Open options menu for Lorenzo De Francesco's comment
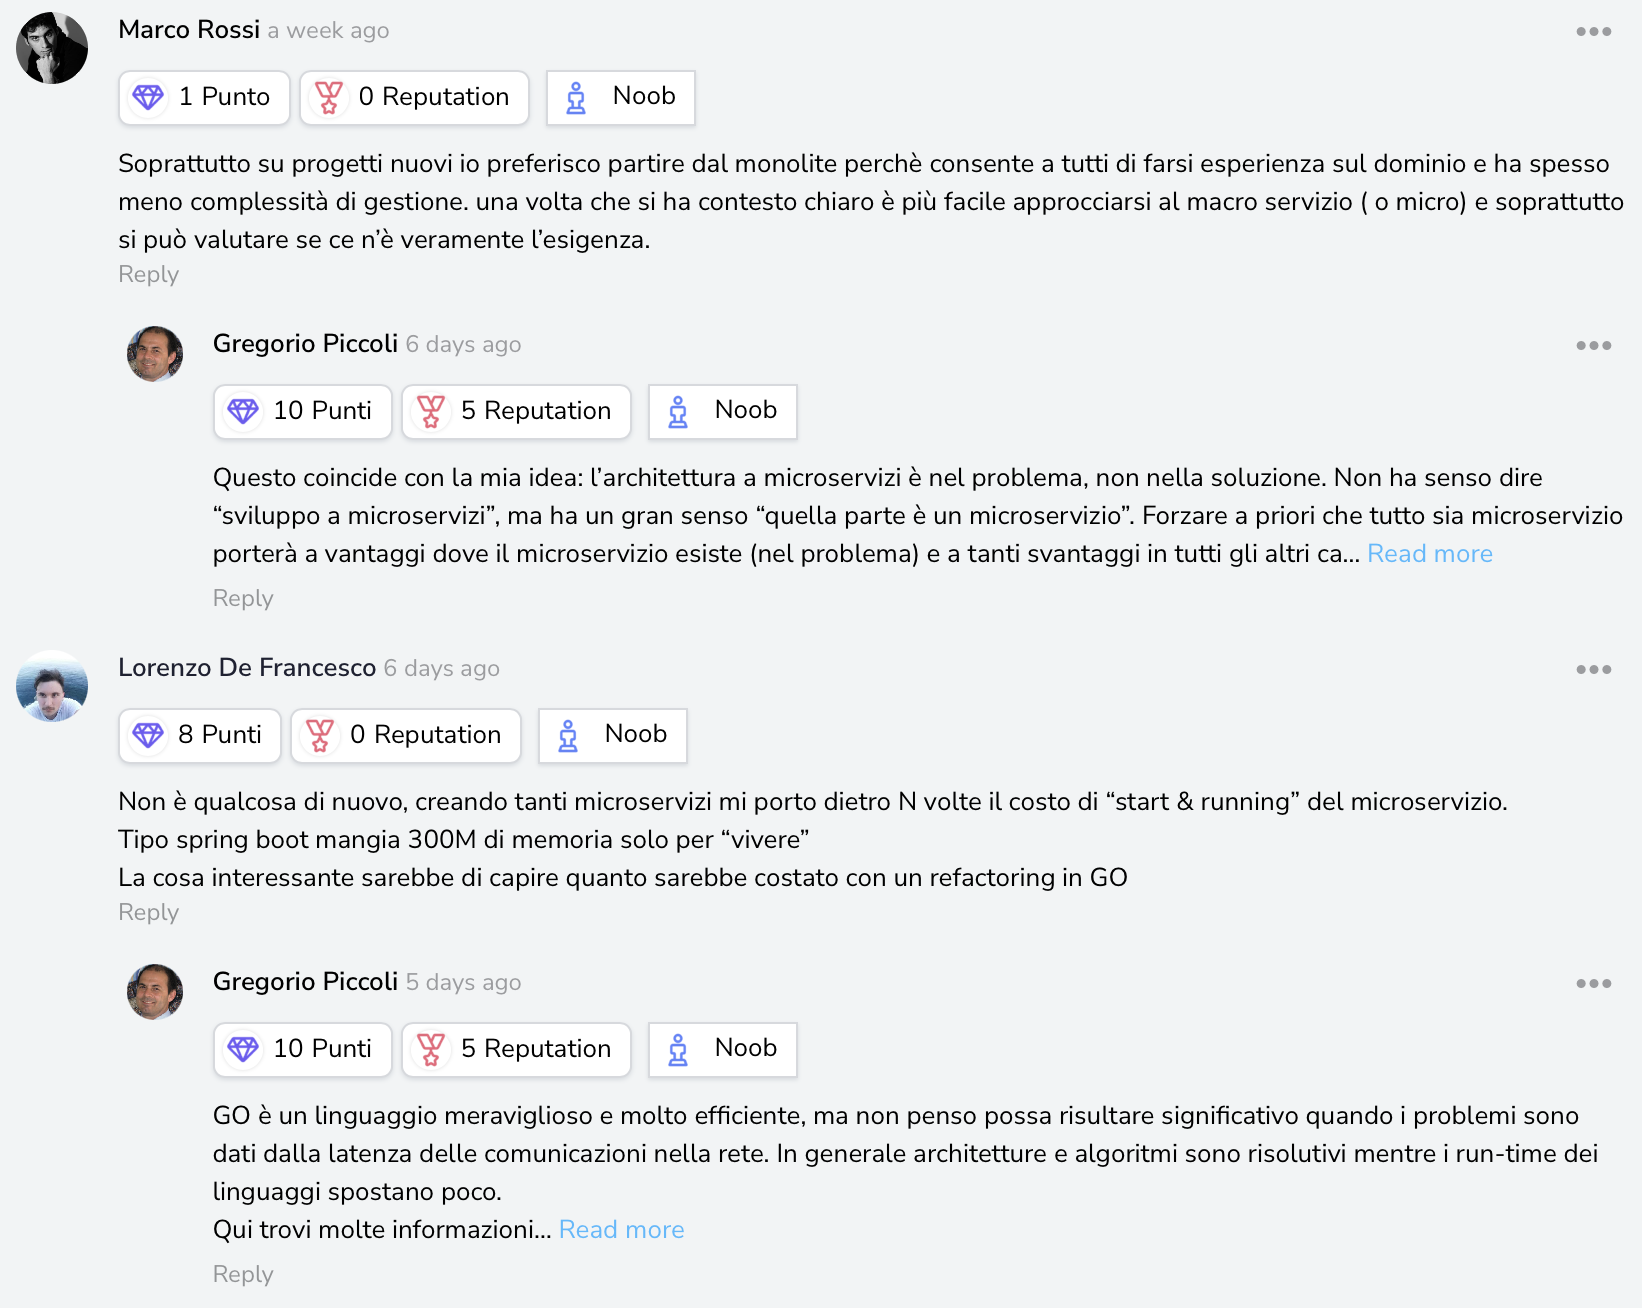This screenshot has height=1308, width=1642. click(1593, 670)
